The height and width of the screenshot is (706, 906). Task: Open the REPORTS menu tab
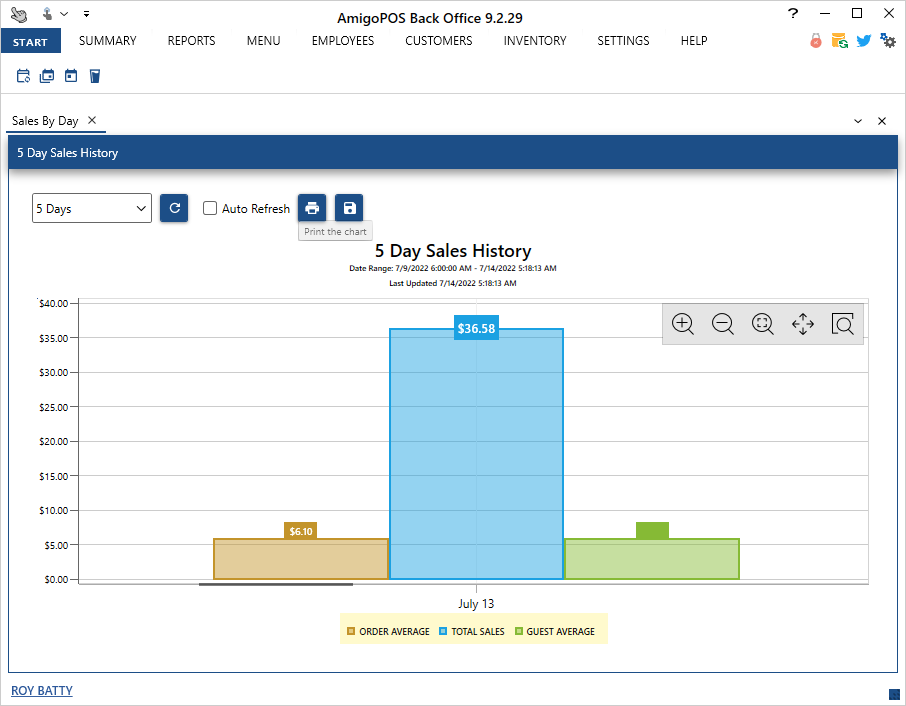pyautogui.click(x=191, y=41)
